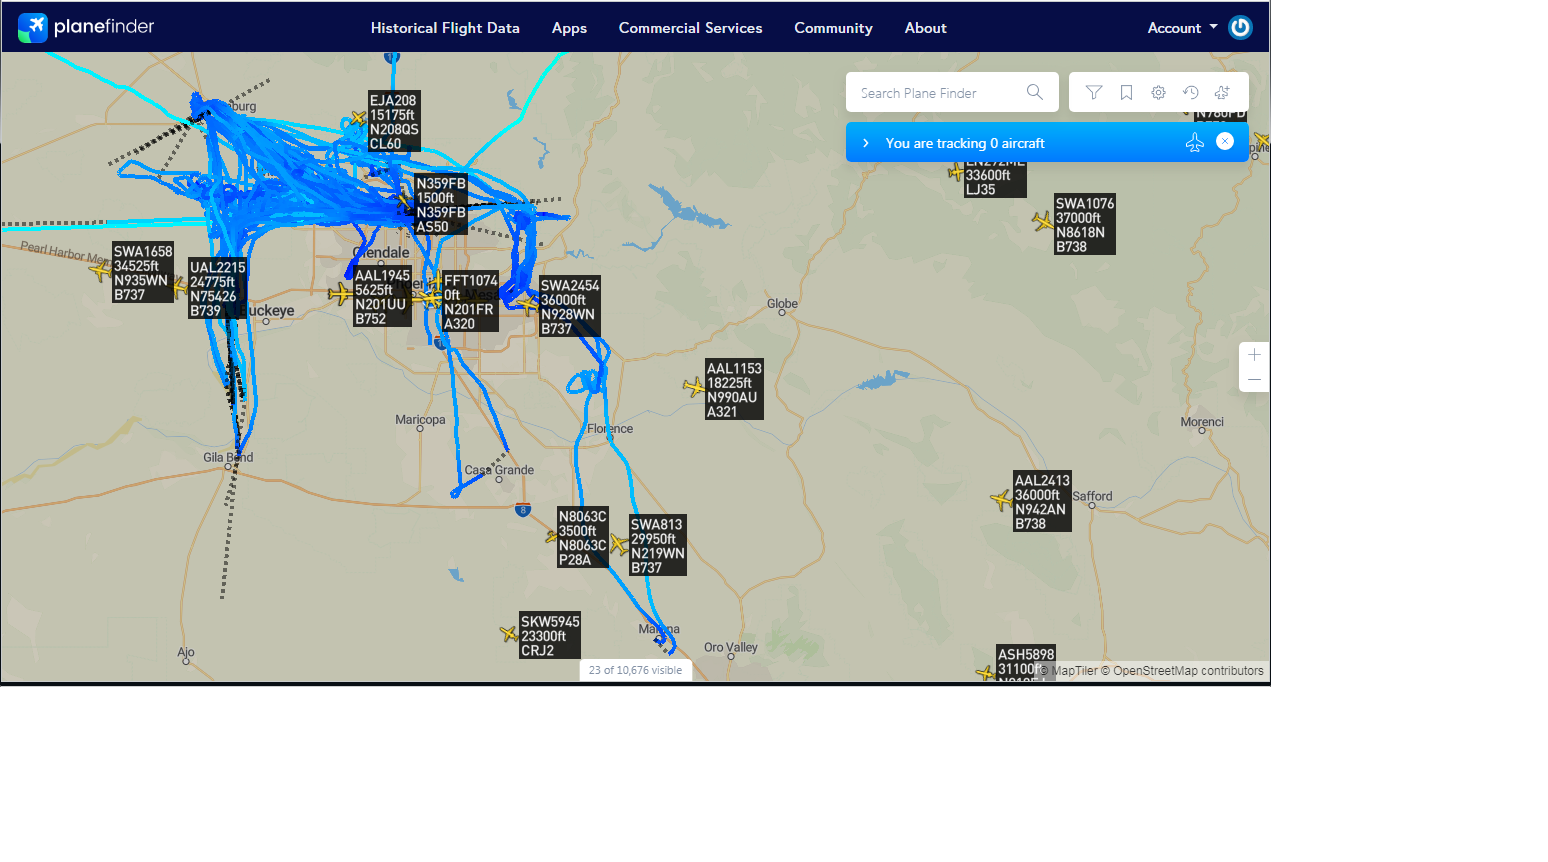Select the AAL1945 aircraft icon
The image size is (1548, 862).
(341, 293)
